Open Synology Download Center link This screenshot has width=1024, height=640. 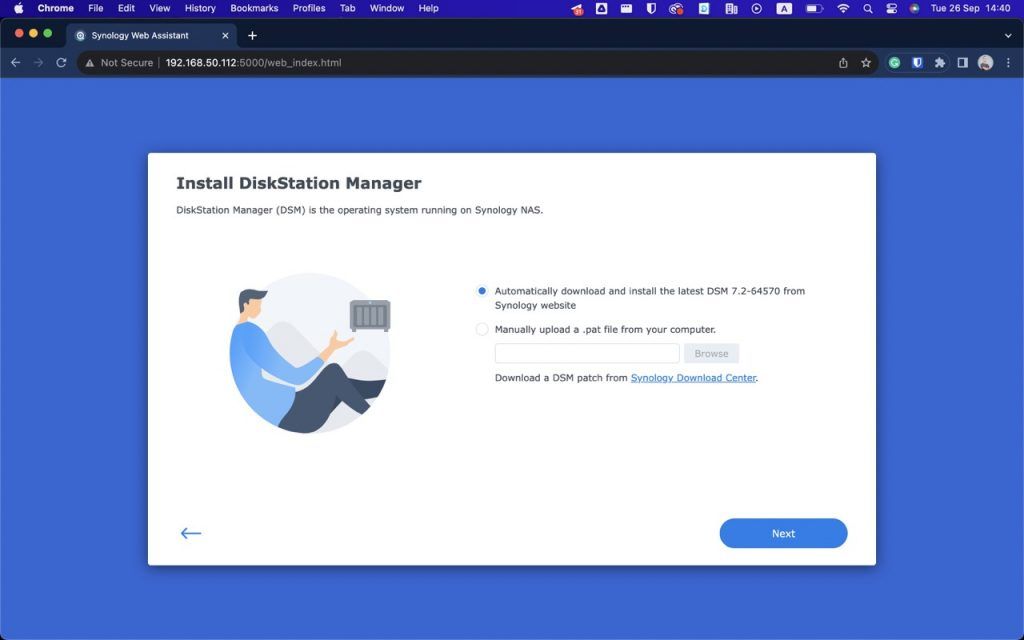tap(693, 377)
